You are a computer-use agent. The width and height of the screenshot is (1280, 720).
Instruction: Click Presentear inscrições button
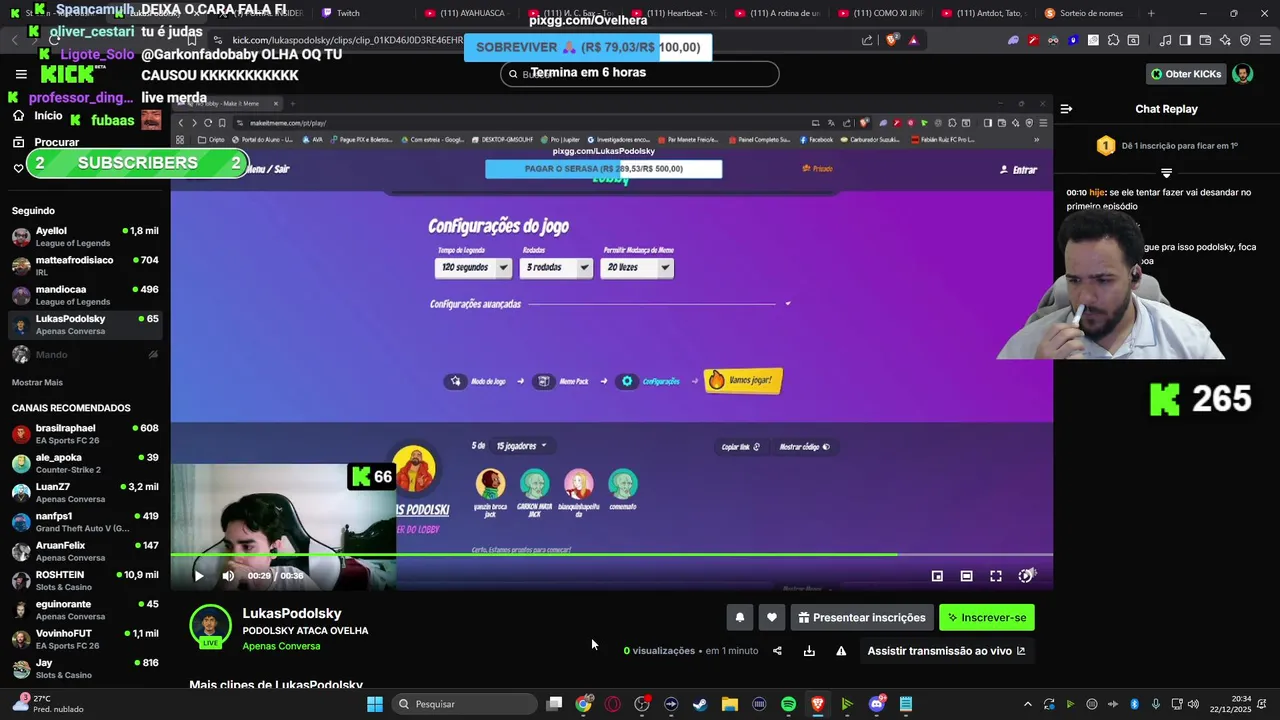tap(862, 618)
